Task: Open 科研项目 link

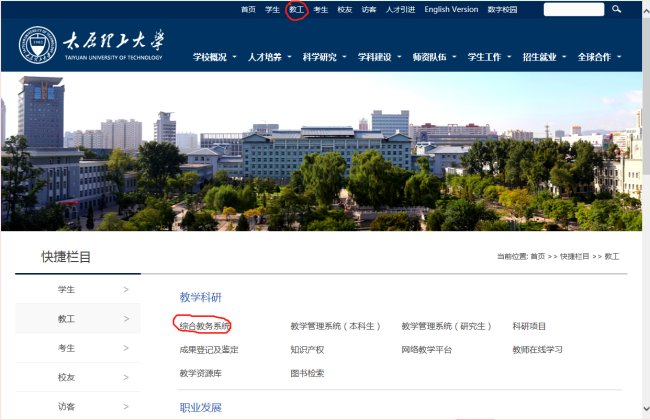Action: tap(529, 326)
